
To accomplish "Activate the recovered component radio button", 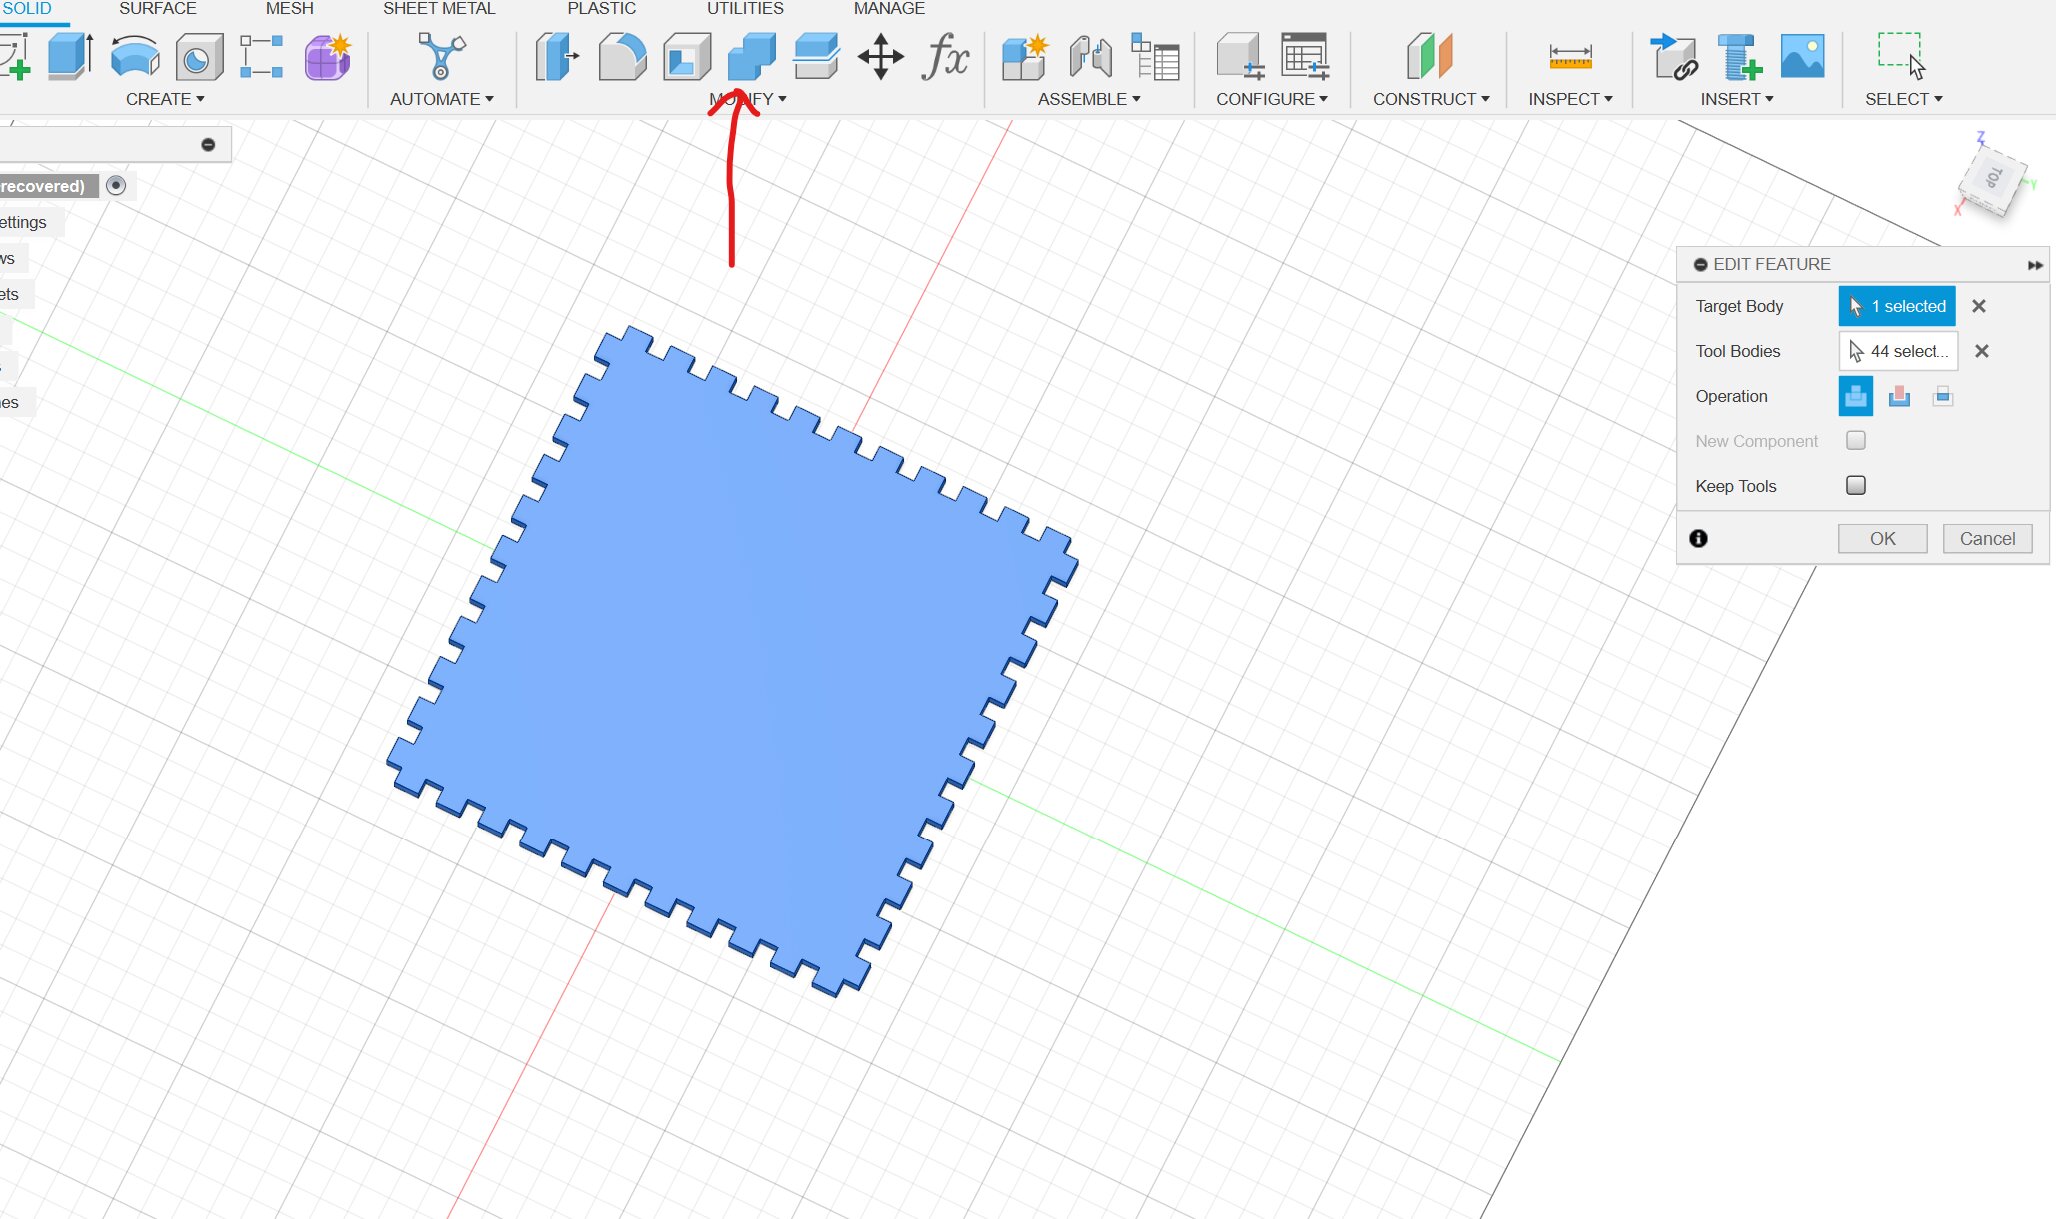I will coord(116,185).
